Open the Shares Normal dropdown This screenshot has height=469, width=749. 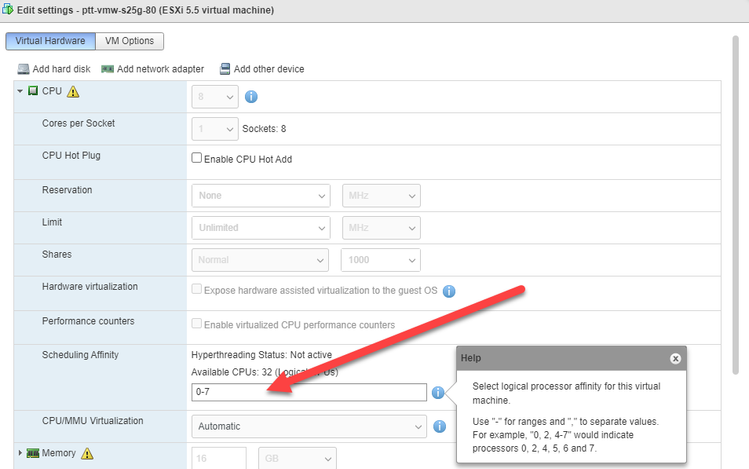(260, 260)
